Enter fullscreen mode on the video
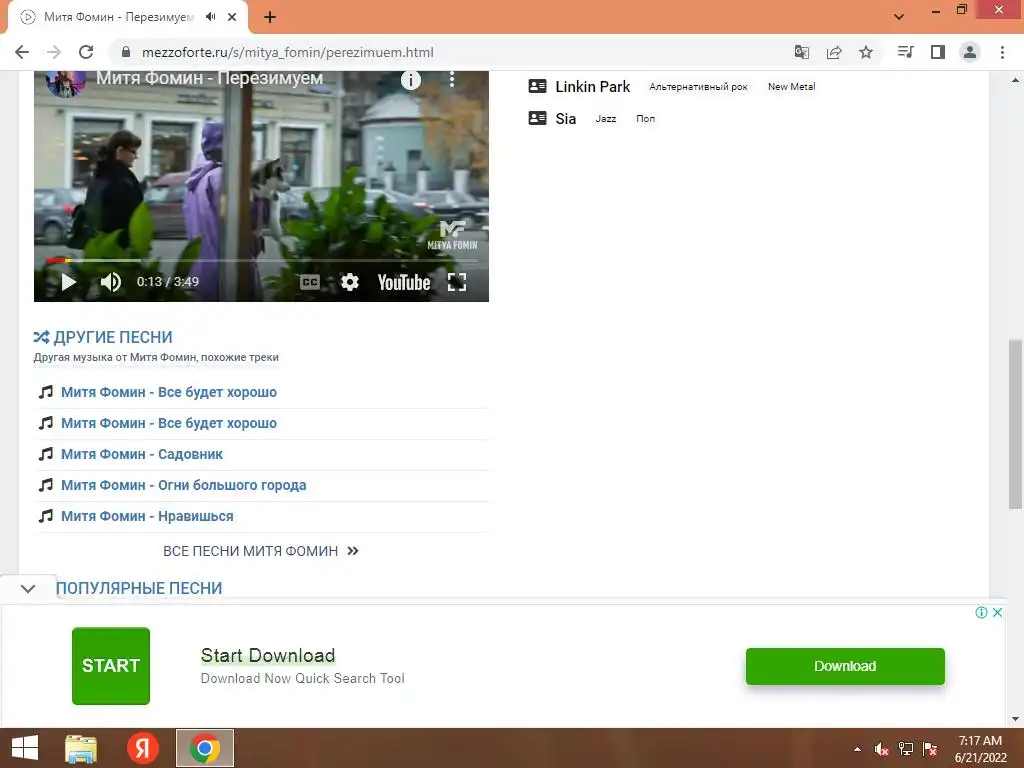 coord(457,282)
